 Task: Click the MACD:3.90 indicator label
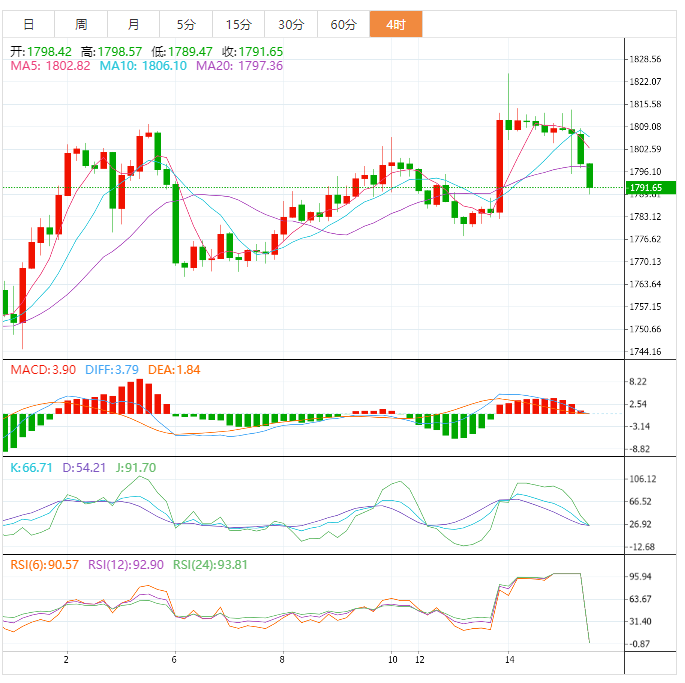pyautogui.click(x=42, y=370)
